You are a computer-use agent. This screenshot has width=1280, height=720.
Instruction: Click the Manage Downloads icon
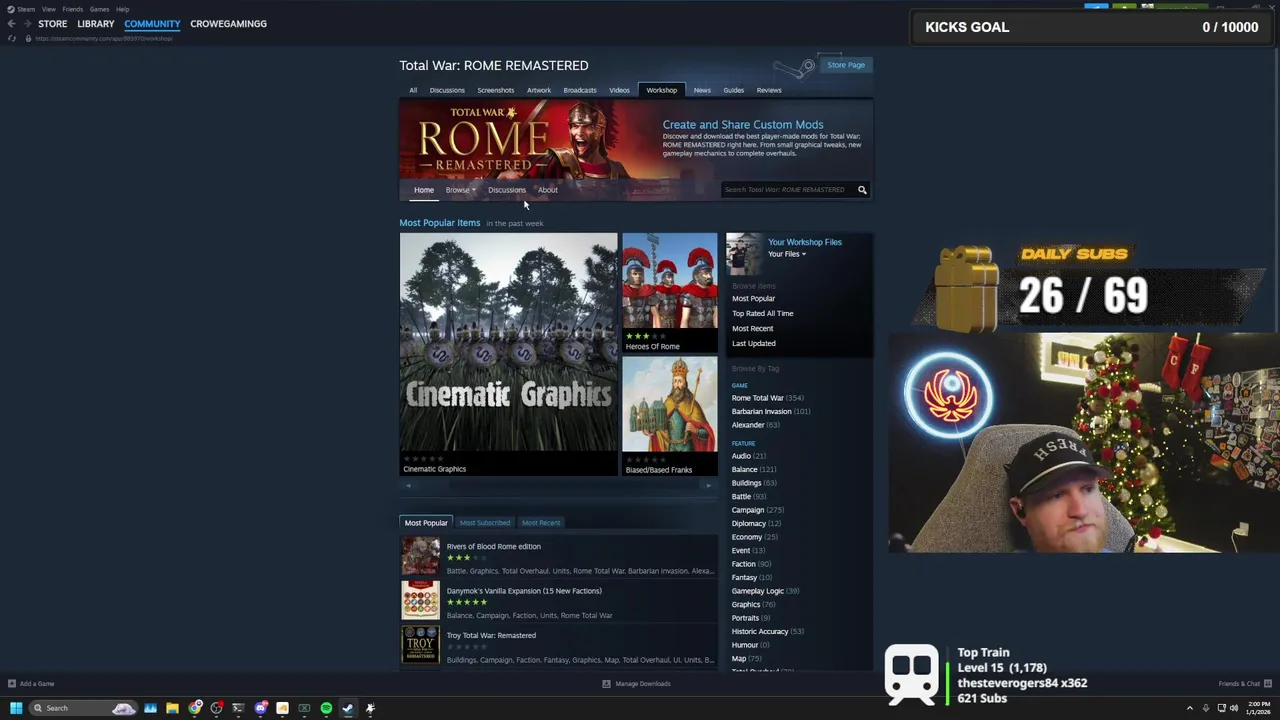coord(606,684)
